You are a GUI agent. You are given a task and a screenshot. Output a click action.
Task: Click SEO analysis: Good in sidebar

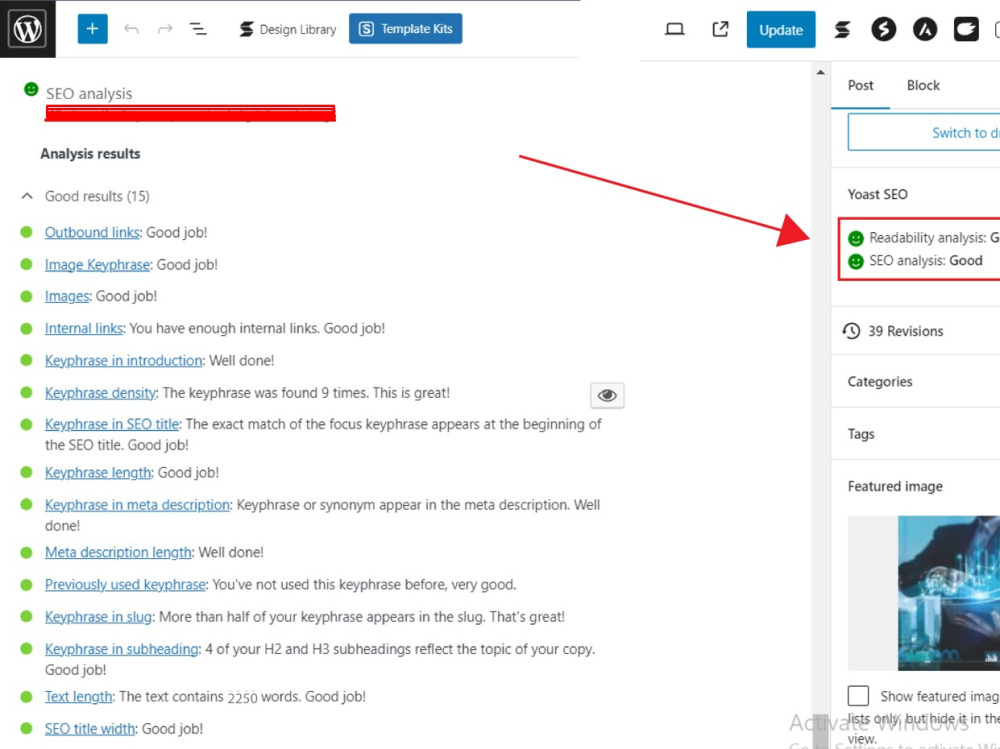(x=916, y=261)
